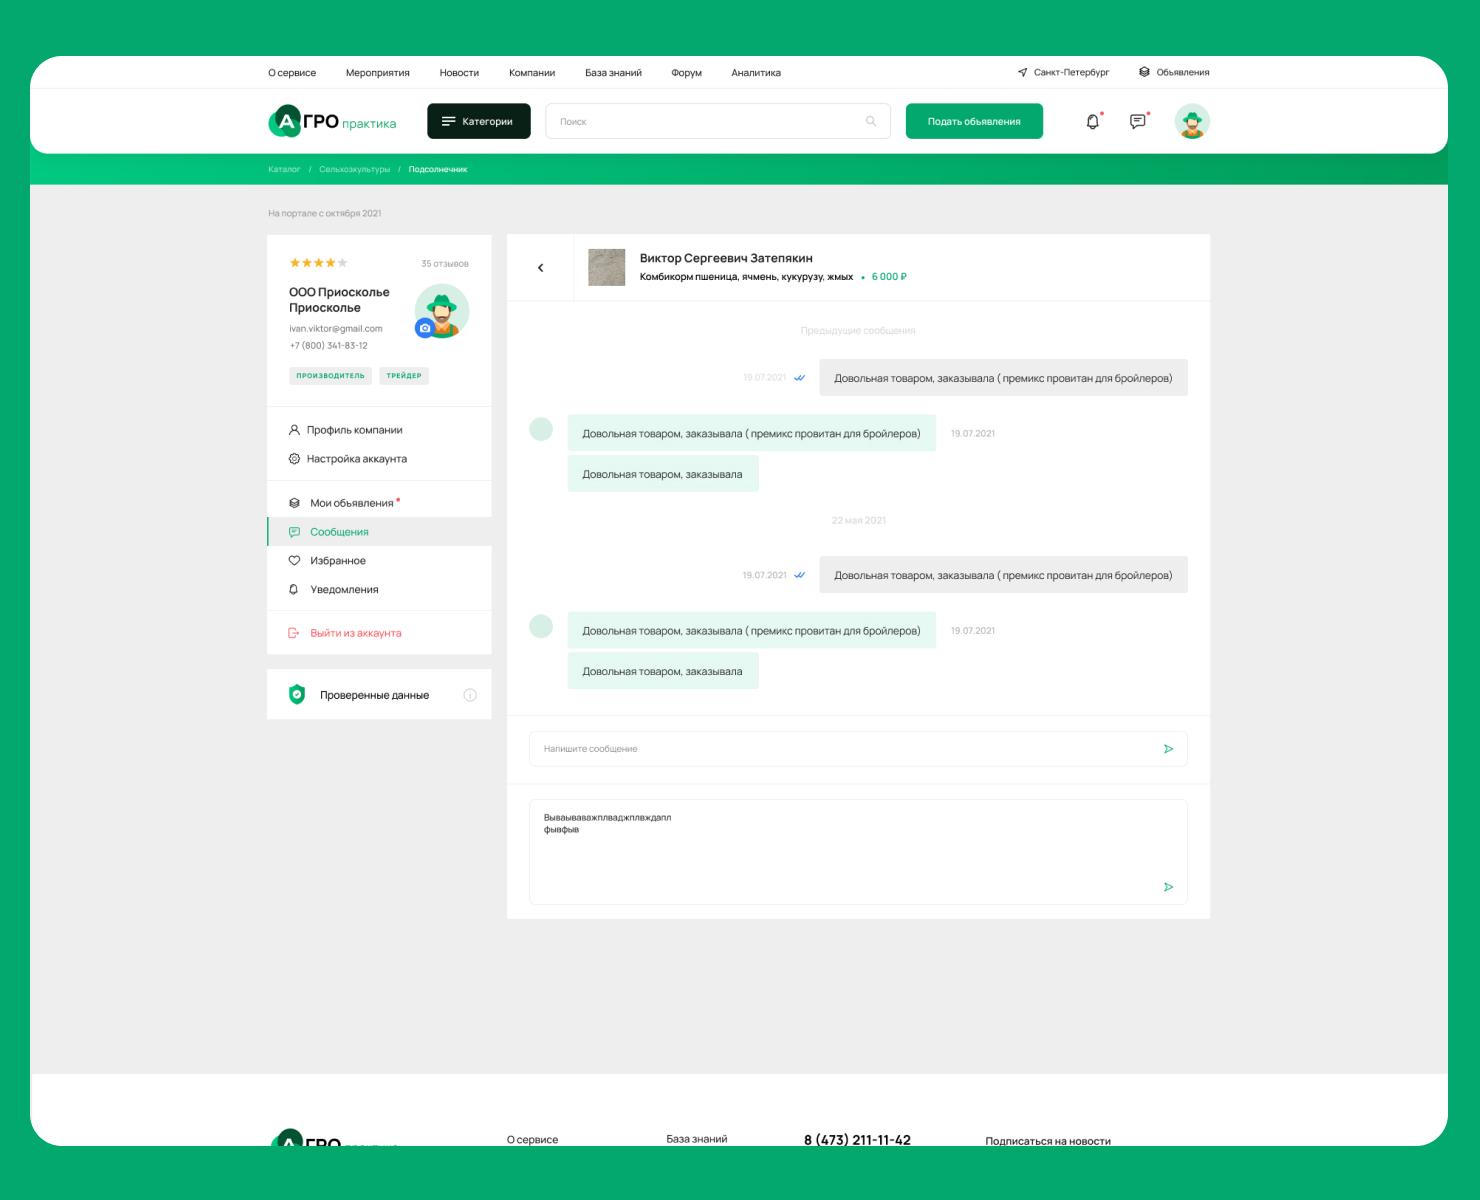Click the product thumbnail in chat header

click(606, 268)
